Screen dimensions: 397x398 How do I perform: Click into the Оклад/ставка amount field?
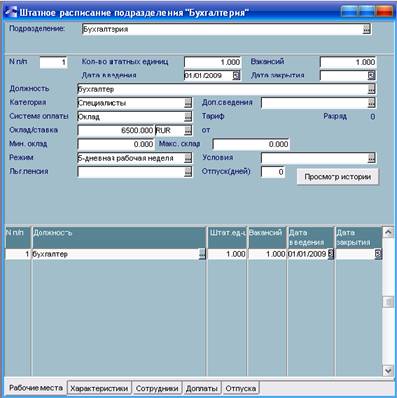point(116,130)
